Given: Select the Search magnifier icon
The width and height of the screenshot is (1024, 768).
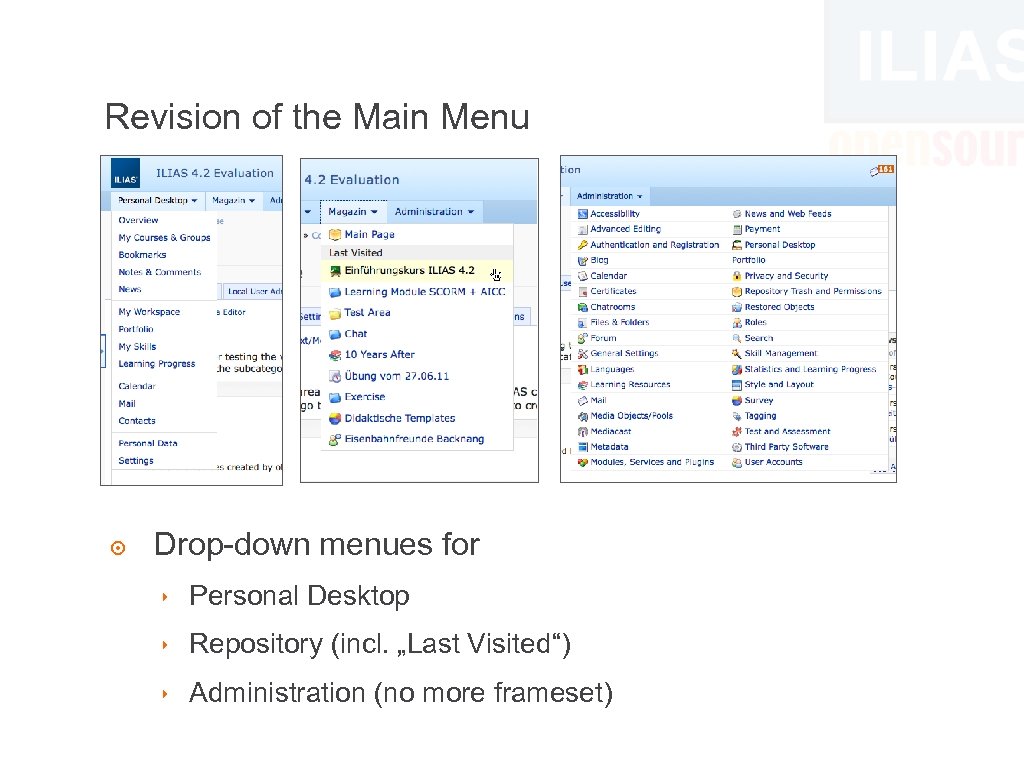Looking at the screenshot, I should [x=736, y=338].
